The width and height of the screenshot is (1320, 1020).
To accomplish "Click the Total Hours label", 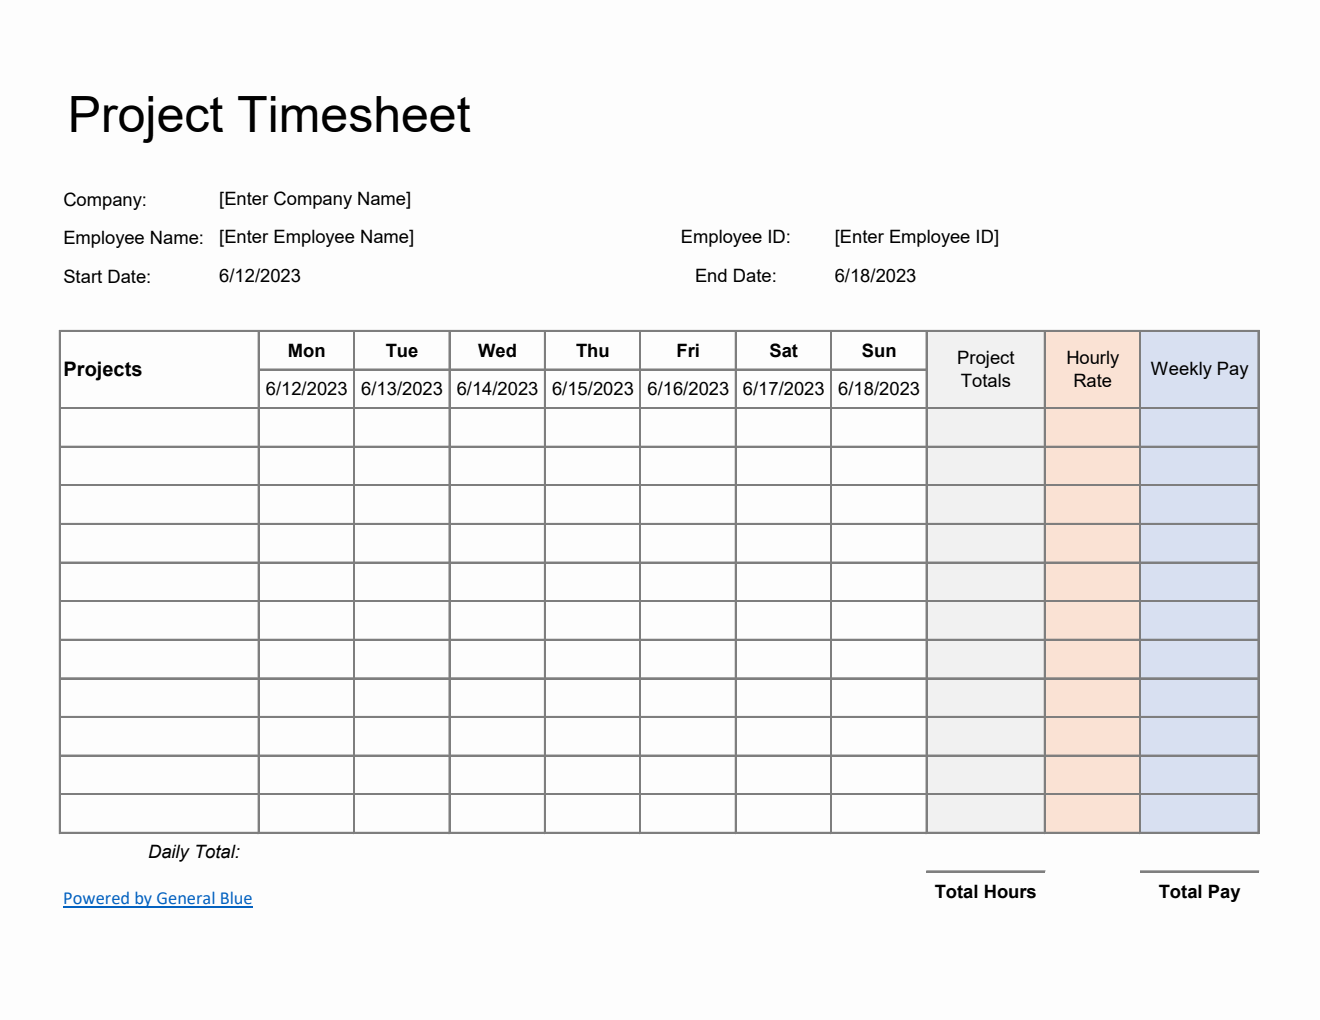I will point(985,892).
